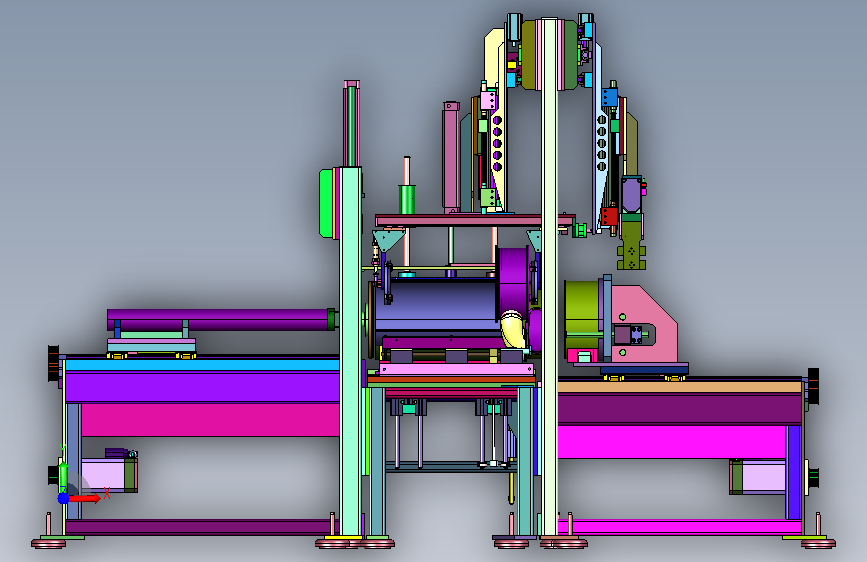Select the mint-green vertical column on left
This screenshot has height=562, width=867.
(351, 351)
